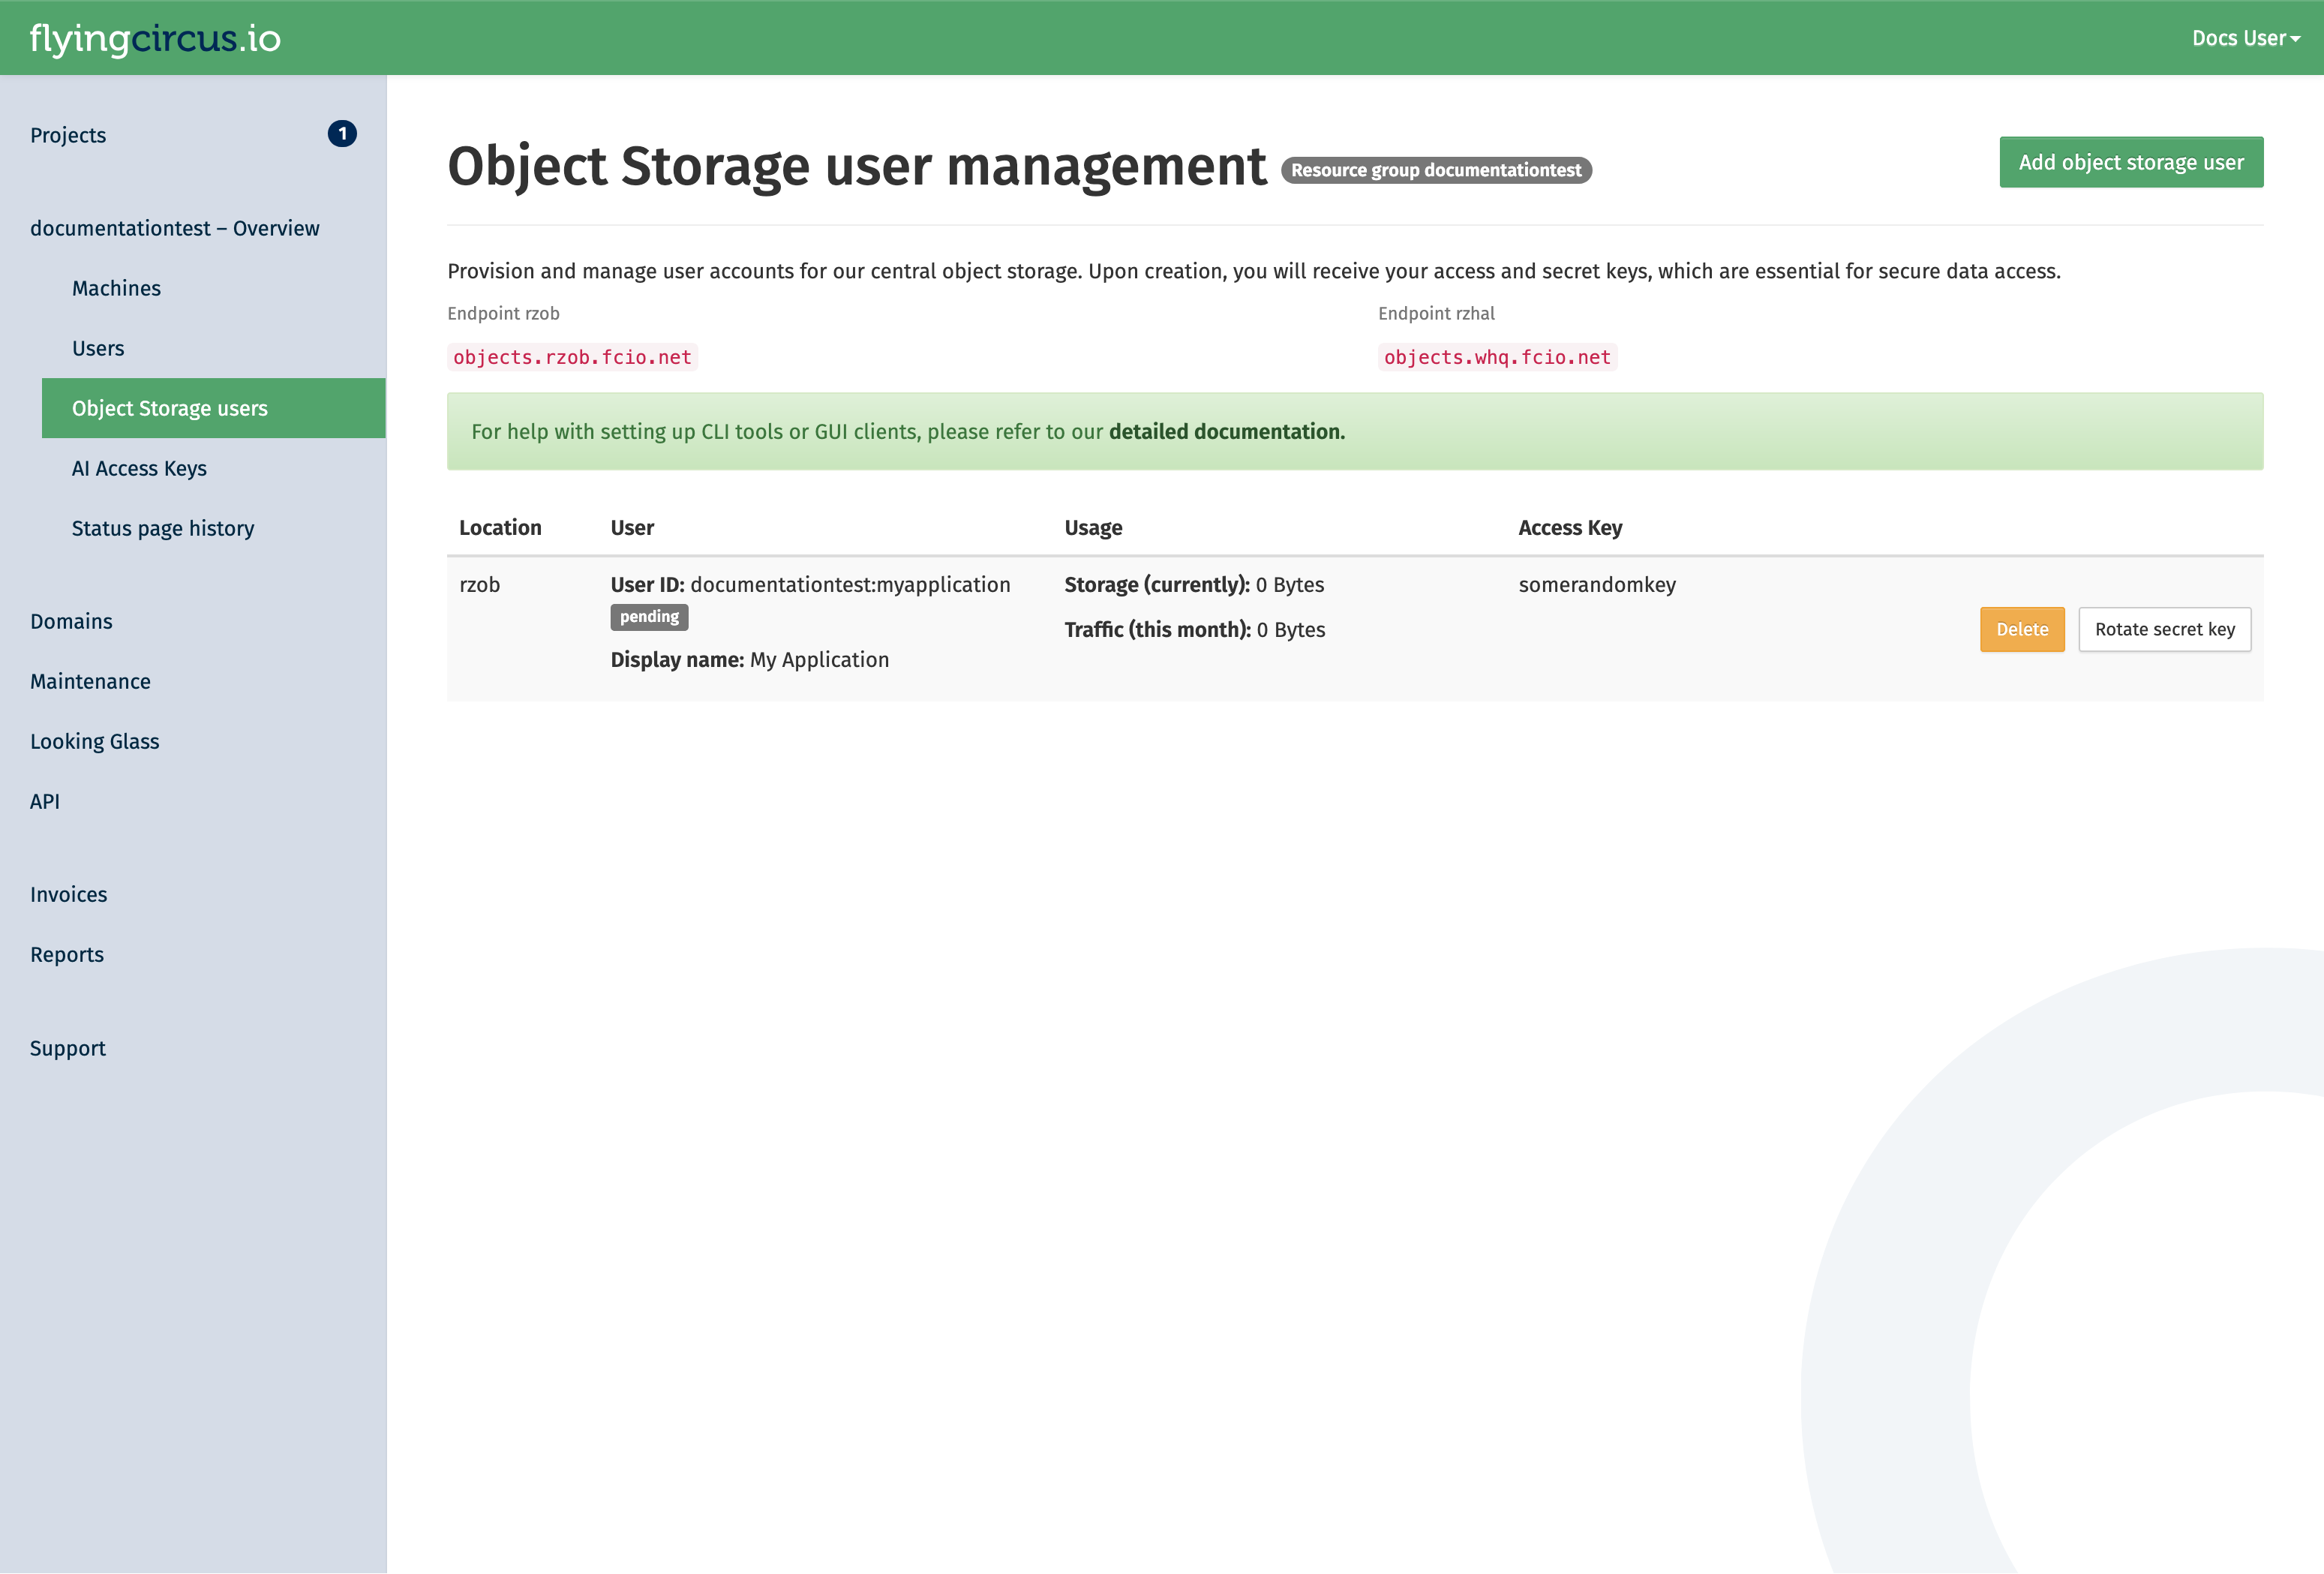Open AI Access Keys

click(x=139, y=468)
